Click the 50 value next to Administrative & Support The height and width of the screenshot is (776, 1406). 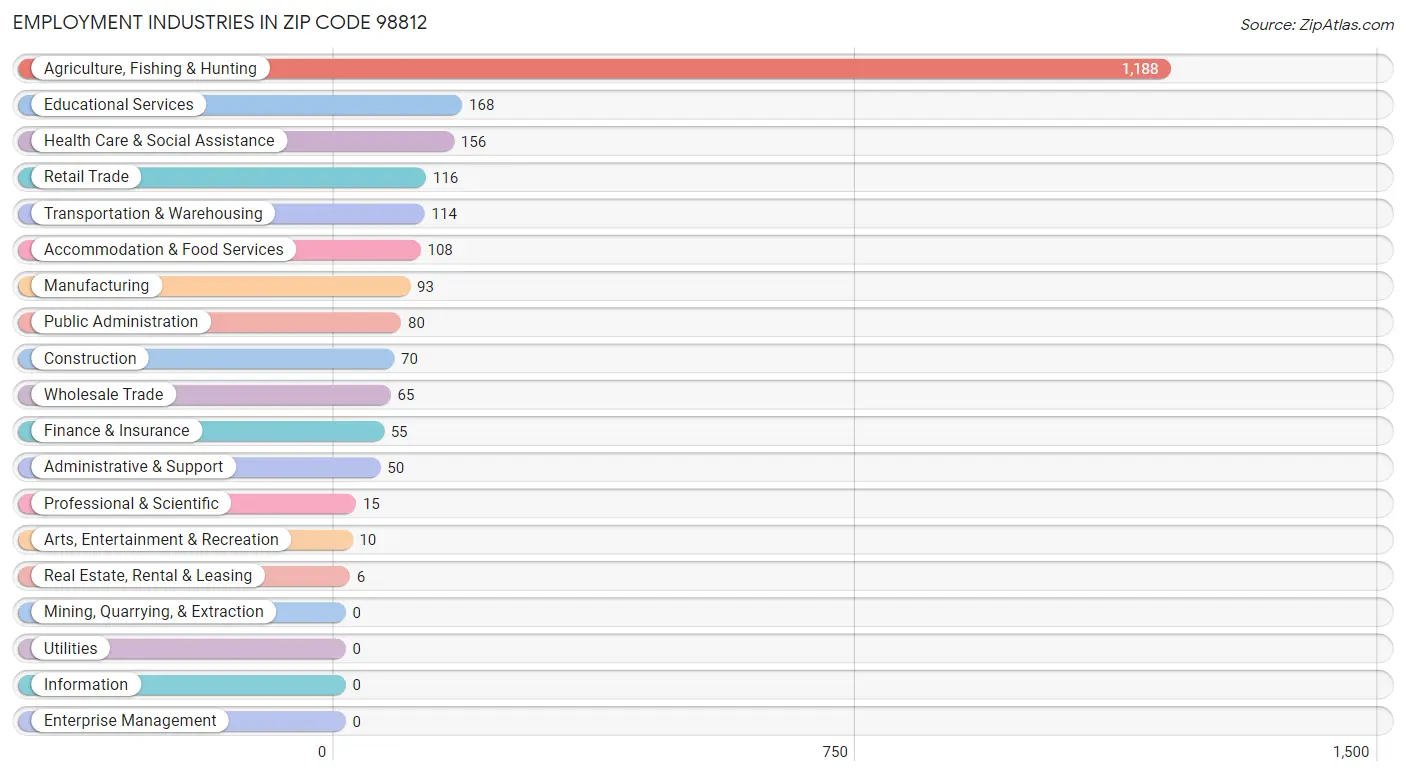(x=396, y=468)
